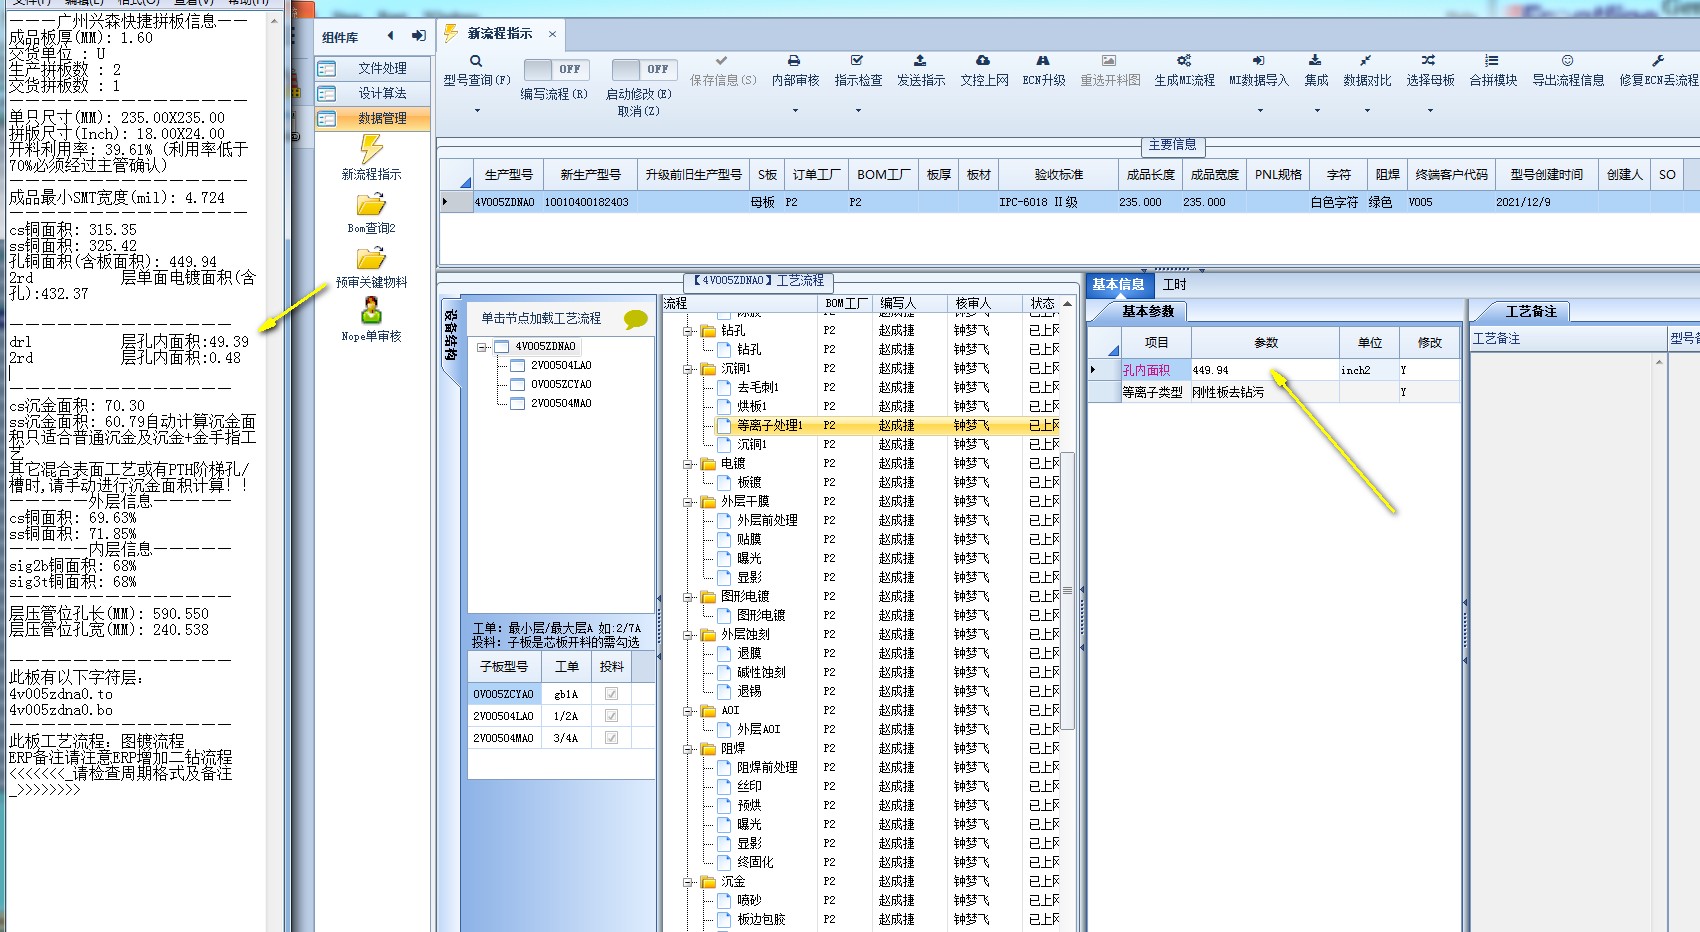Select 外层AOI process step
Image resolution: width=1700 pixels, height=932 pixels.
tap(758, 730)
